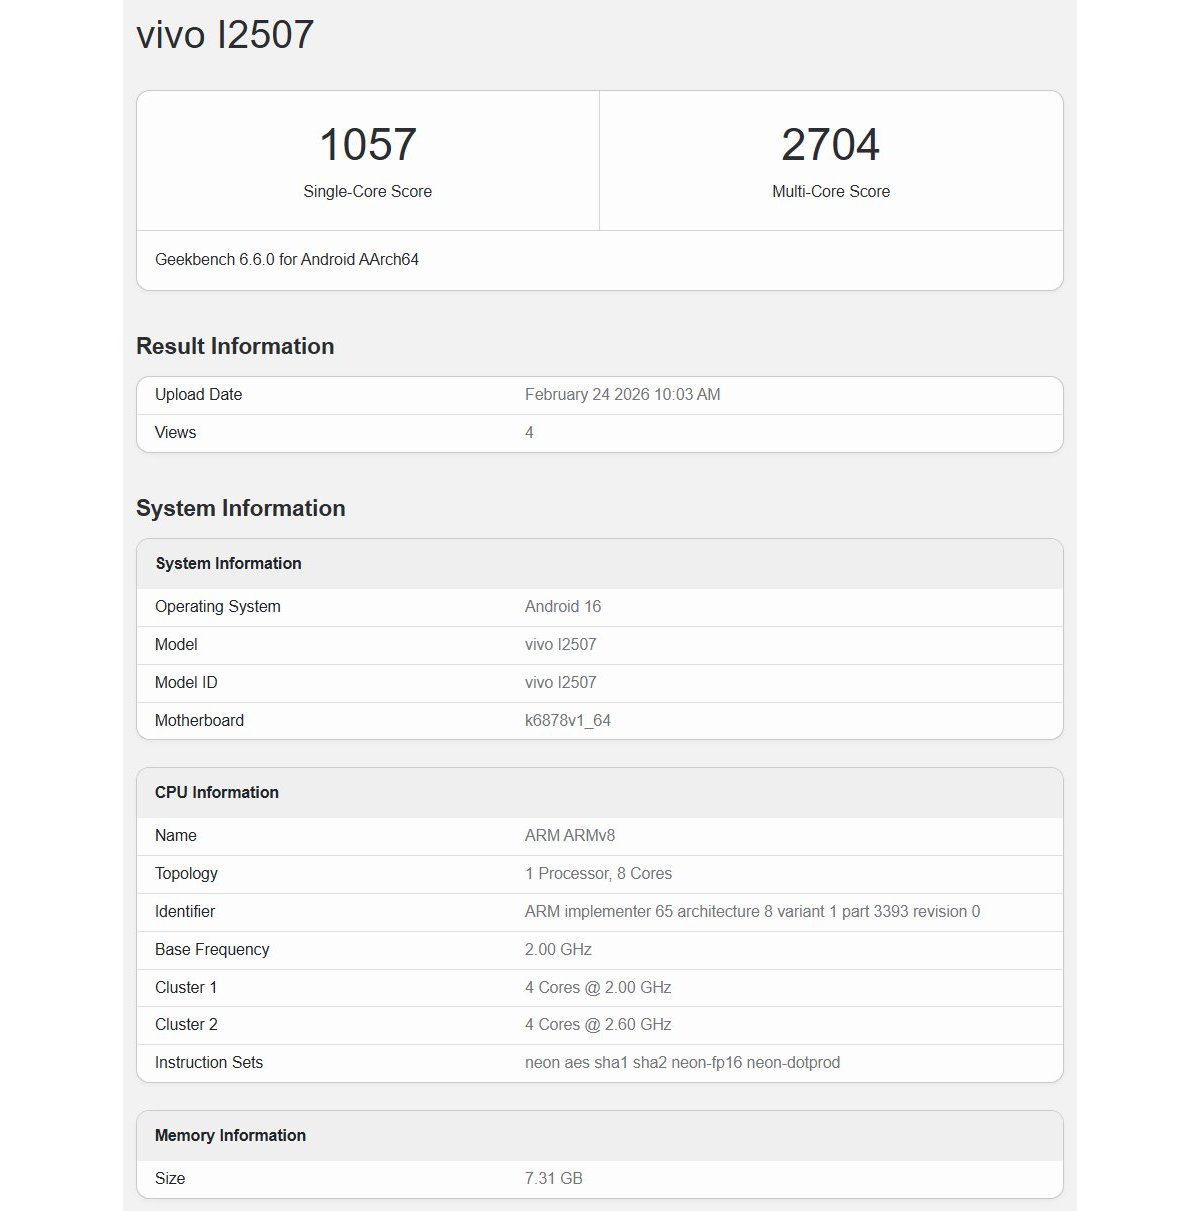
Task: Click the System Information heading
Action: point(240,508)
